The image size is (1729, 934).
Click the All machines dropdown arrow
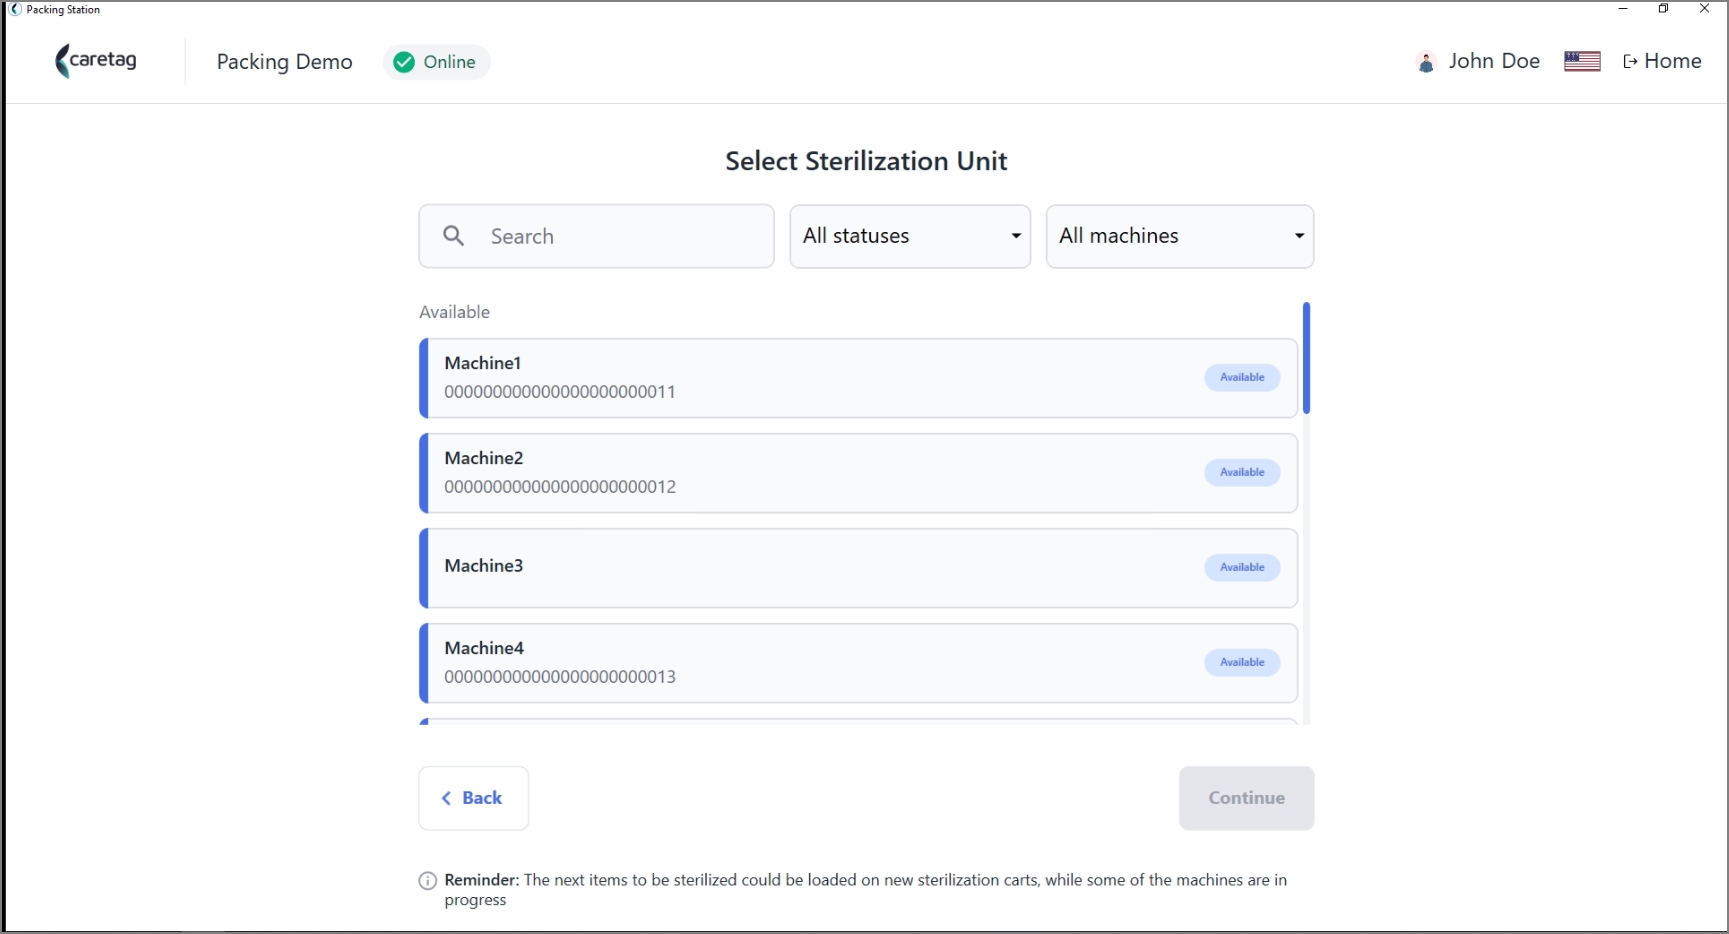tap(1299, 236)
